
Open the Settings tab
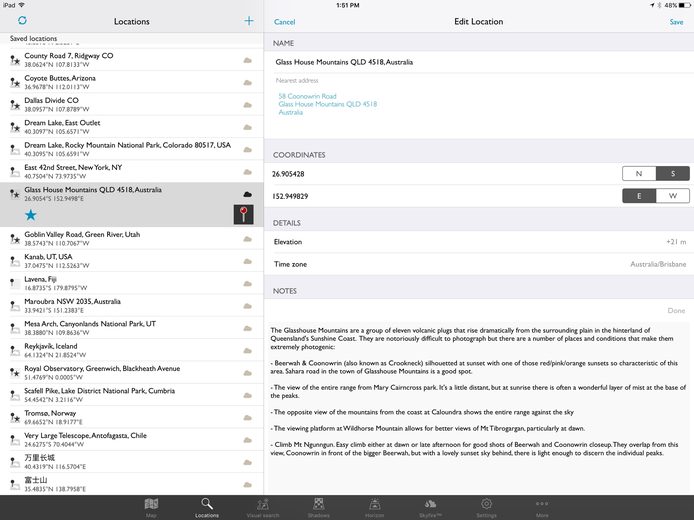click(x=486, y=508)
